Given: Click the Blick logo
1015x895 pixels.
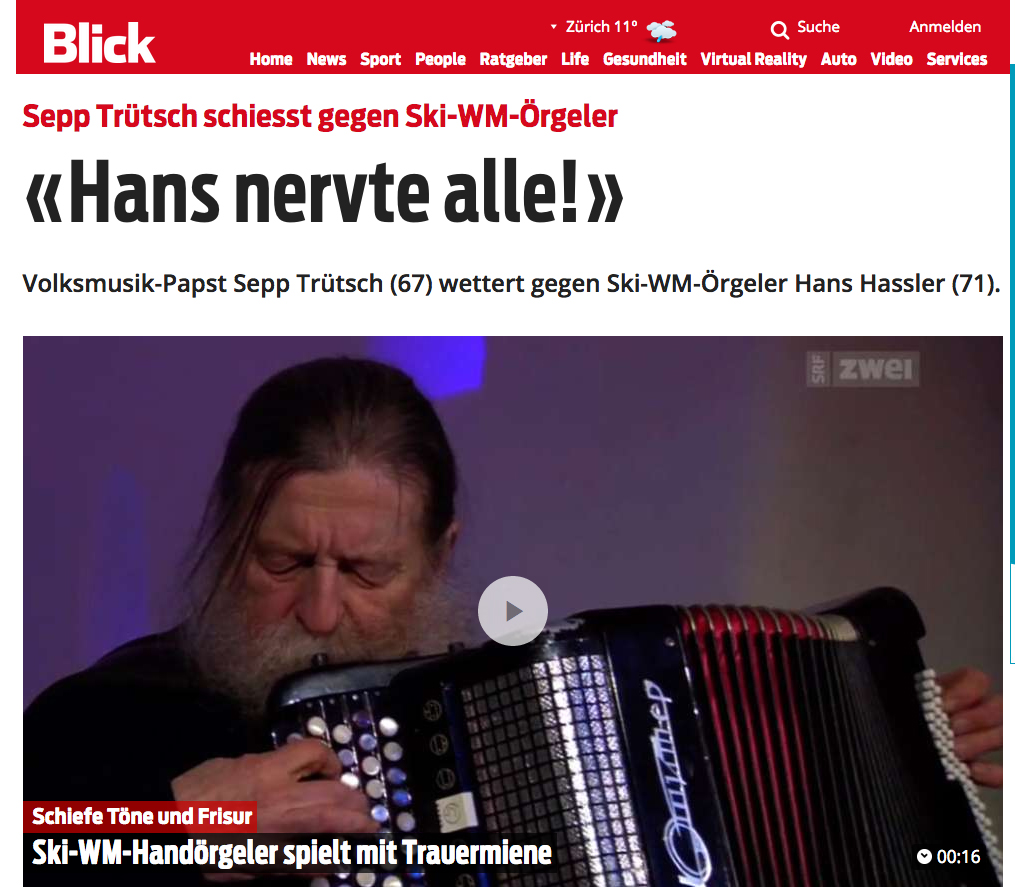Looking at the screenshot, I should 99,43.
